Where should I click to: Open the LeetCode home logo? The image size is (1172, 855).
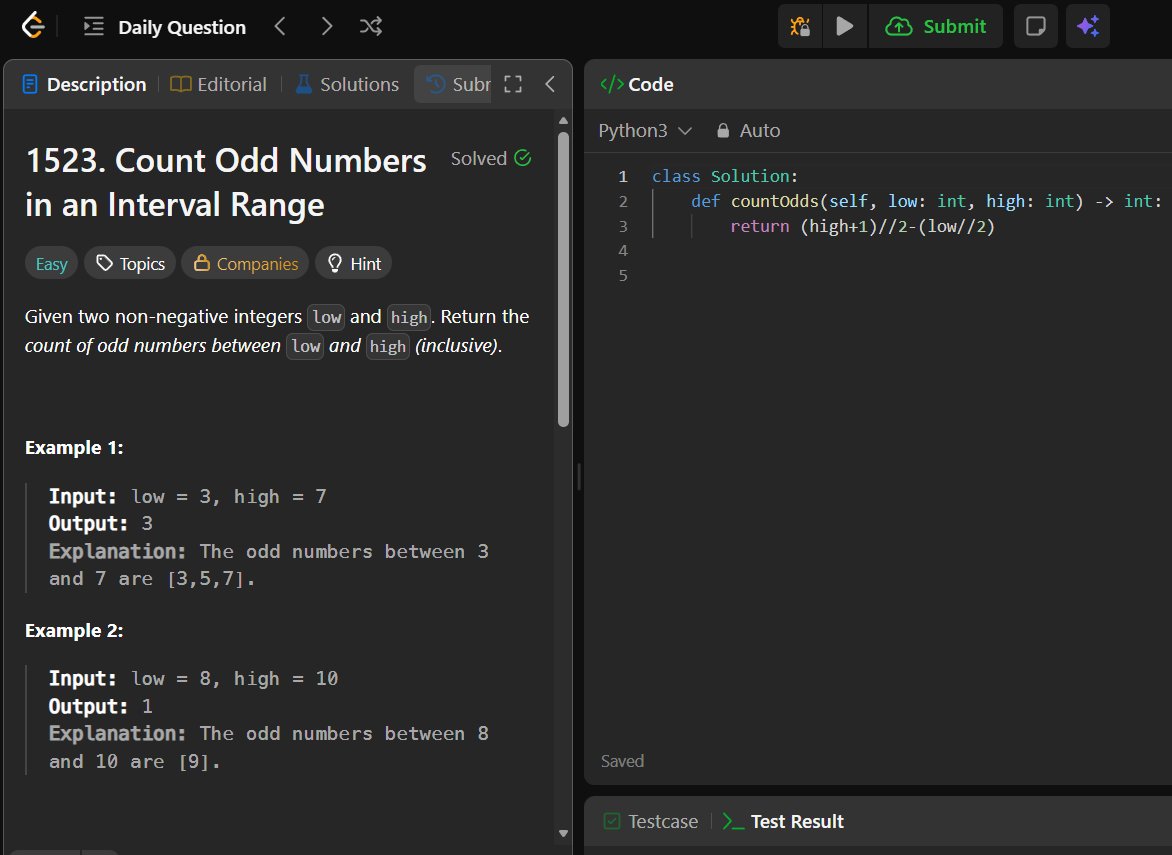33,26
